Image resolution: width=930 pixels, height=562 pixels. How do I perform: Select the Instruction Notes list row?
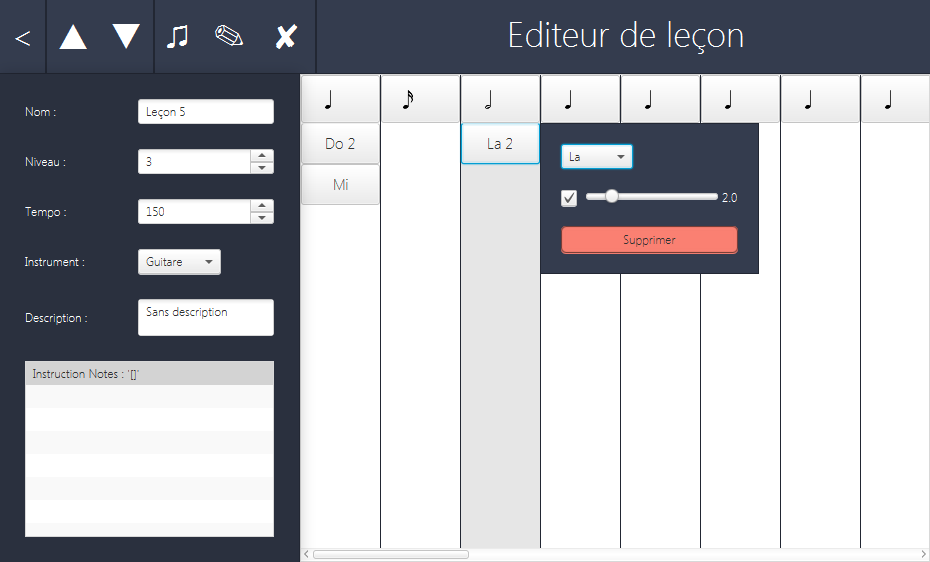click(x=149, y=373)
